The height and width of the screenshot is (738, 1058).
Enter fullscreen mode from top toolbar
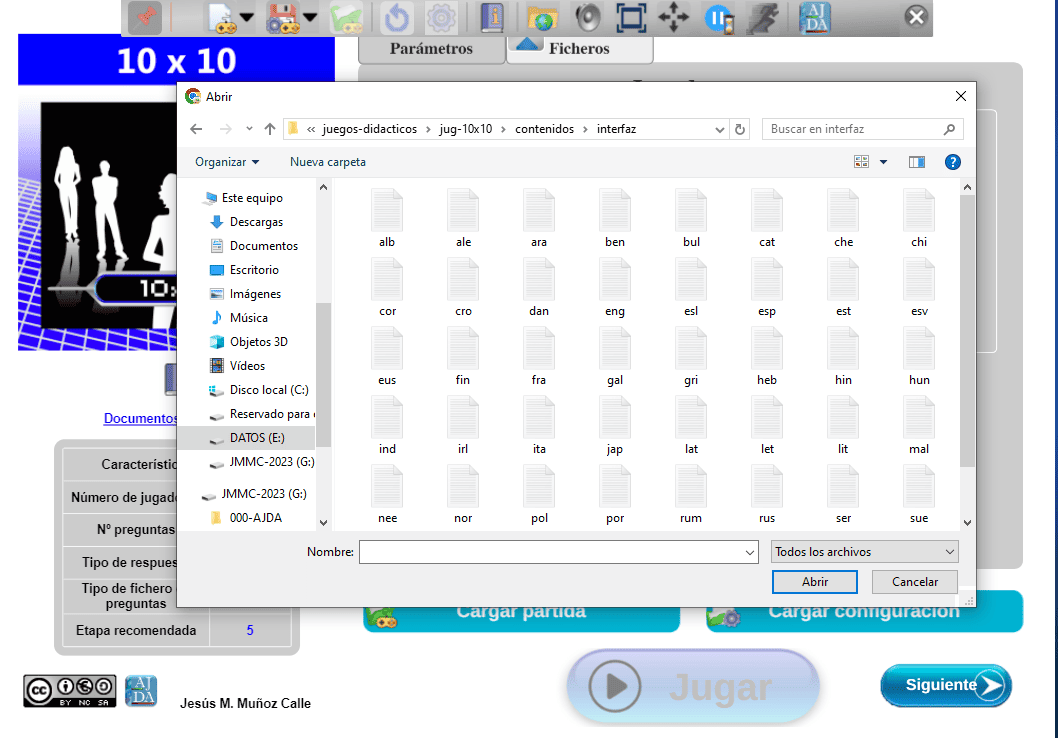[630, 18]
